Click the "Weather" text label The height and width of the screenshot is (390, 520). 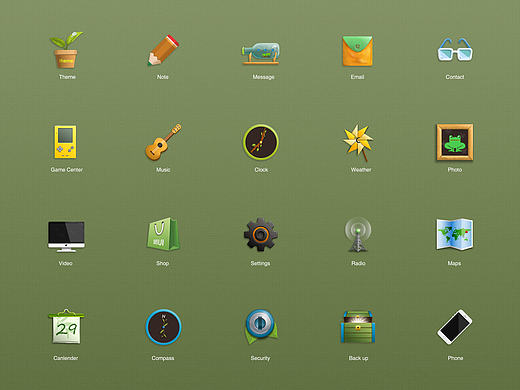[361, 170]
